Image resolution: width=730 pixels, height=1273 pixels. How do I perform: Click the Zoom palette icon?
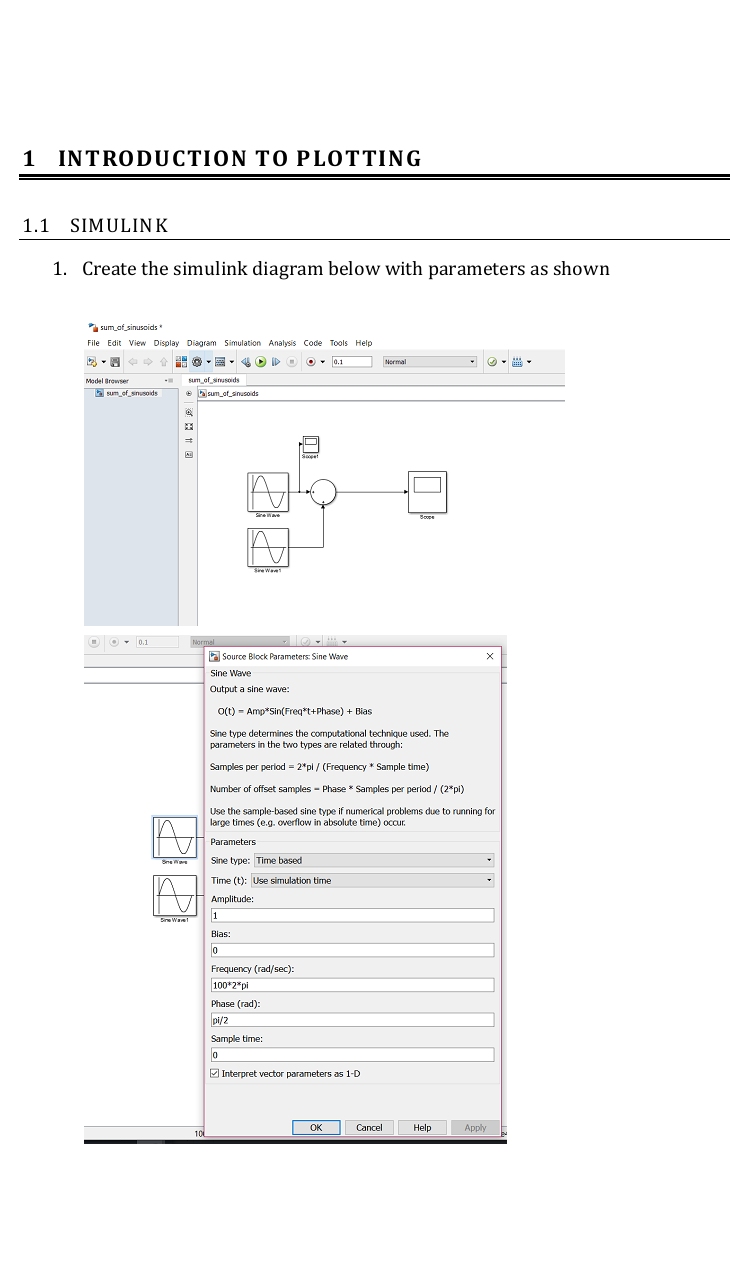click(x=189, y=413)
